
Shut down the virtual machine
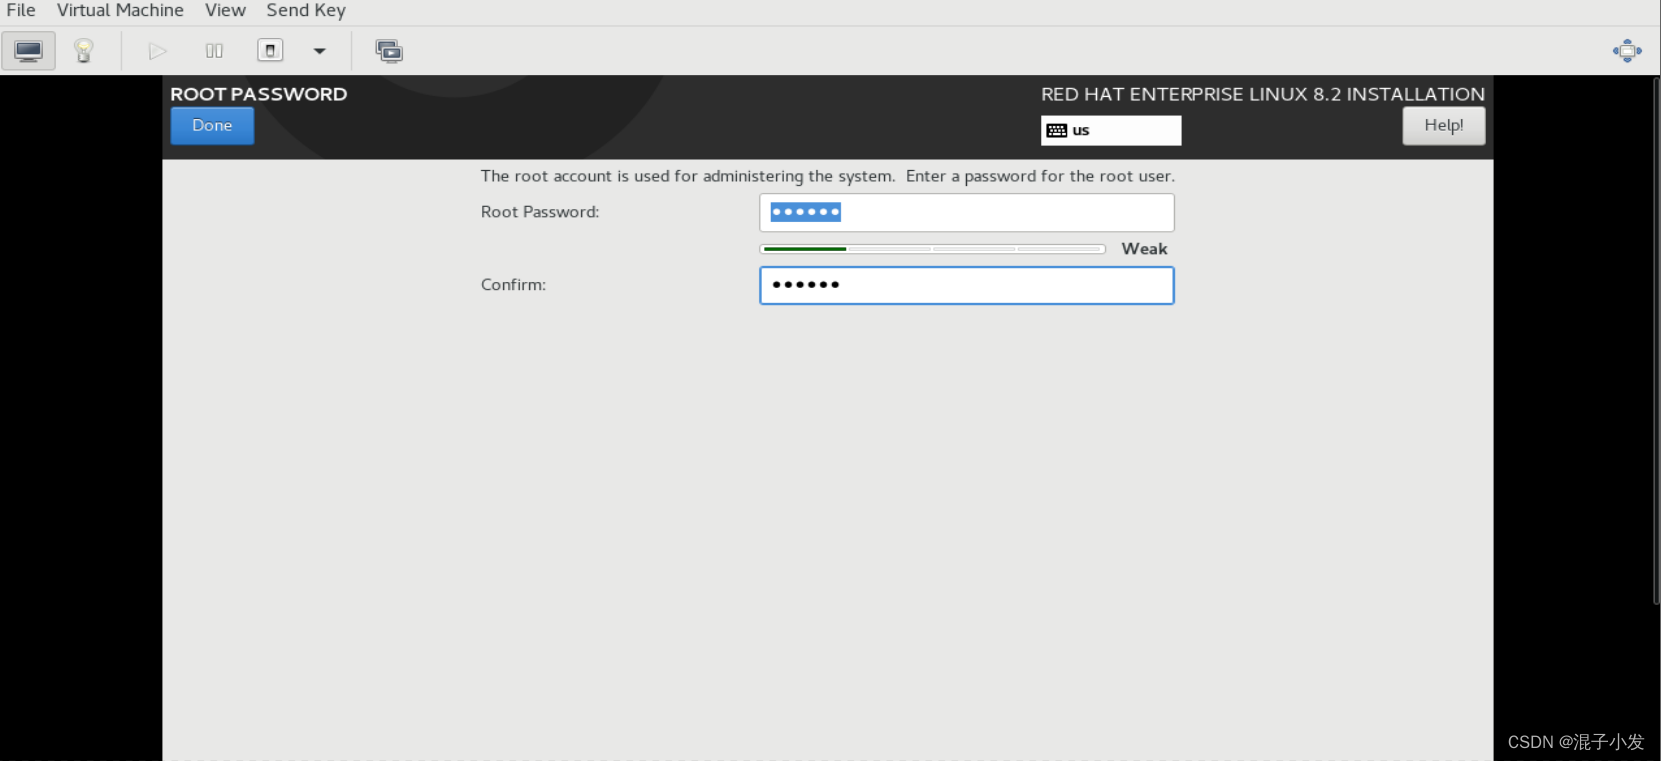click(x=270, y=51)
